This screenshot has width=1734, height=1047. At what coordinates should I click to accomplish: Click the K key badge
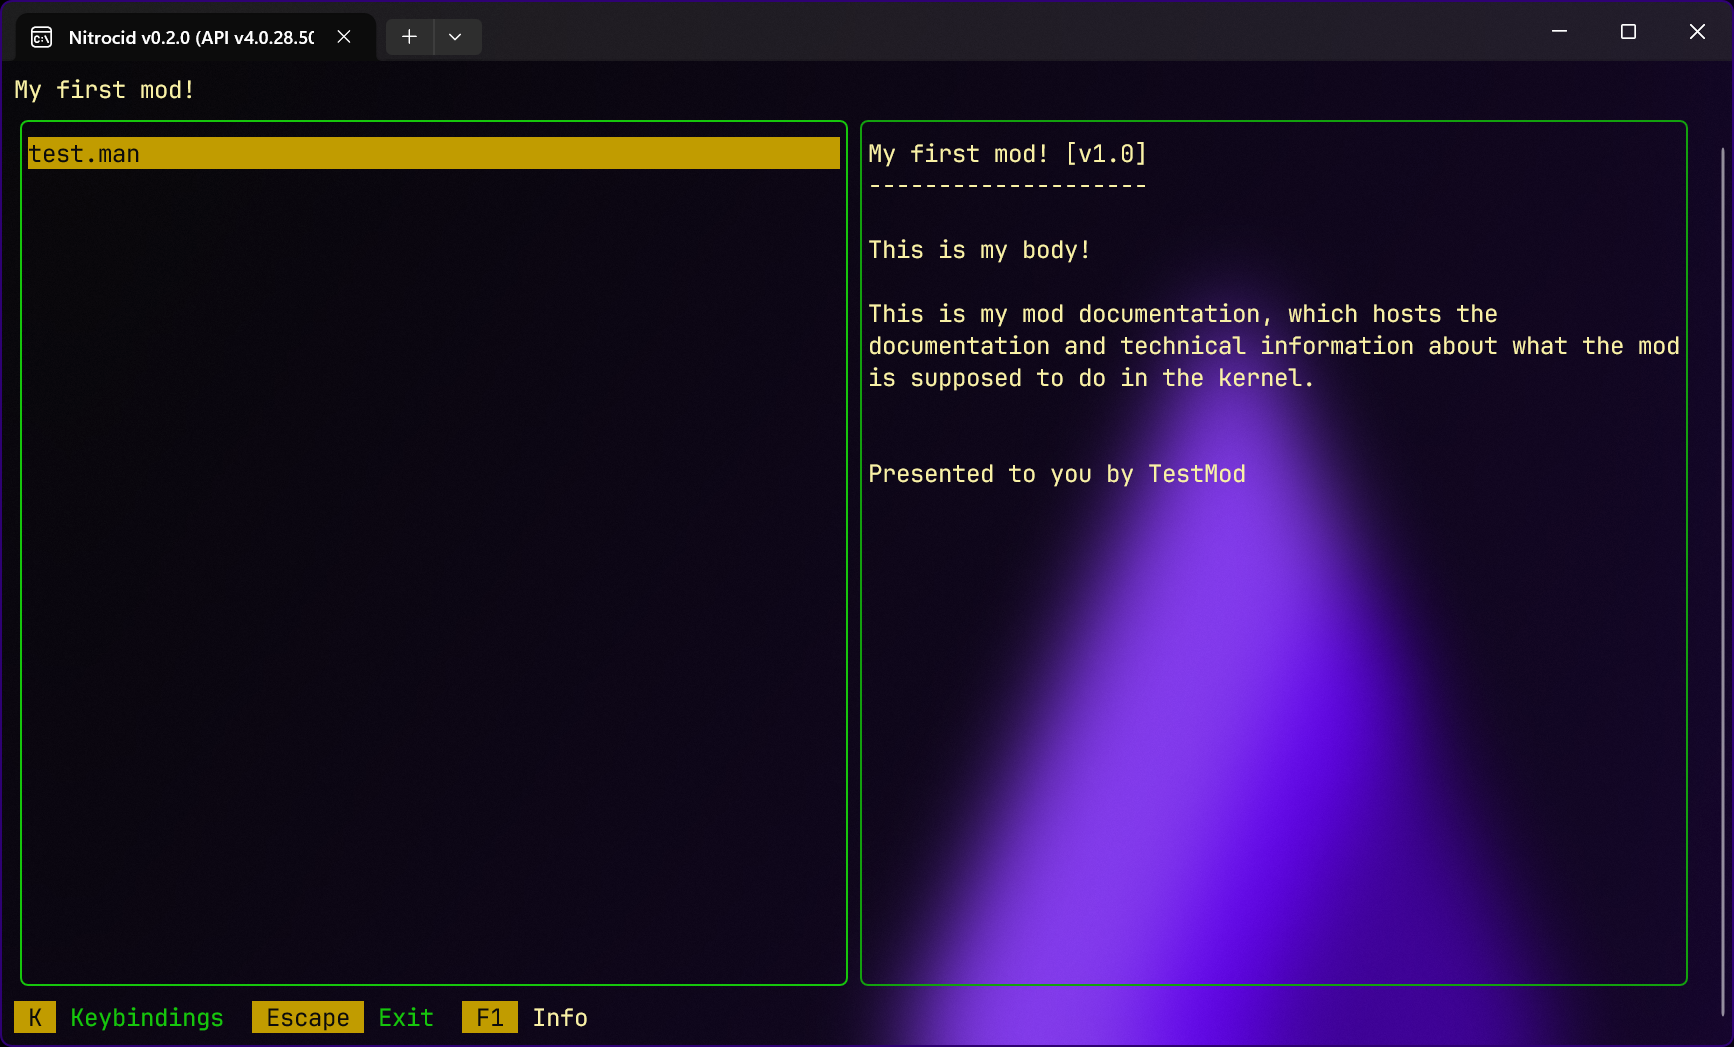click(35, 1018)
